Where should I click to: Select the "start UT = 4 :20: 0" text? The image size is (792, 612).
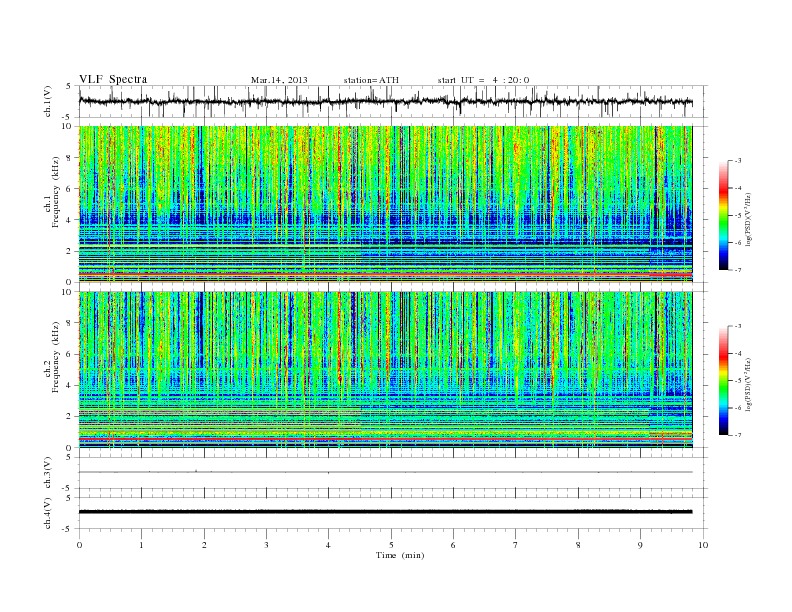pyautogui.click(x=483, y=80)
